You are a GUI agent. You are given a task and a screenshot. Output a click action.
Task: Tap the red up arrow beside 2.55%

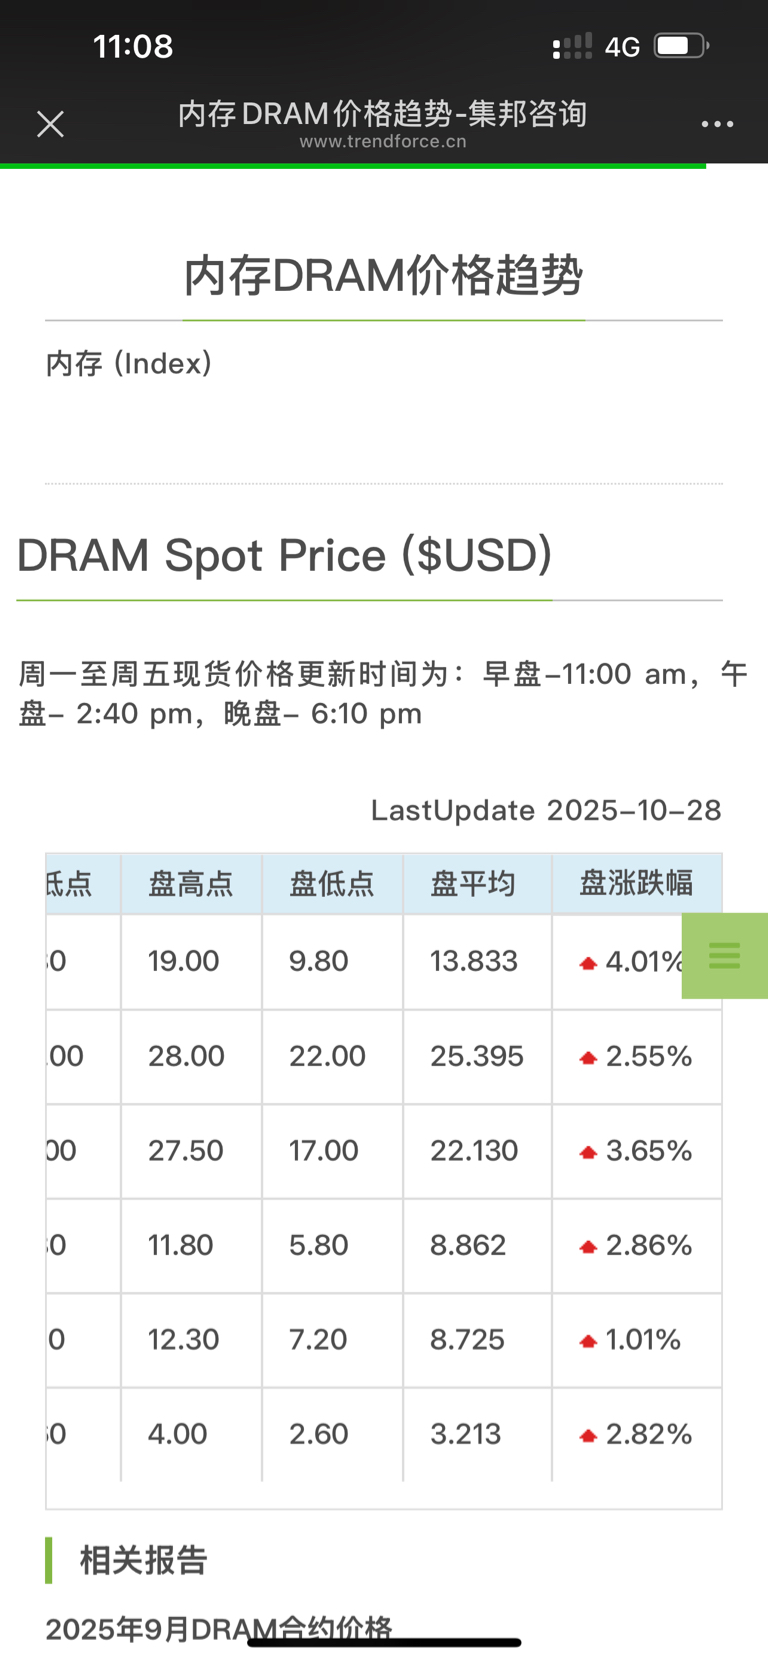tap(588, 1058)
